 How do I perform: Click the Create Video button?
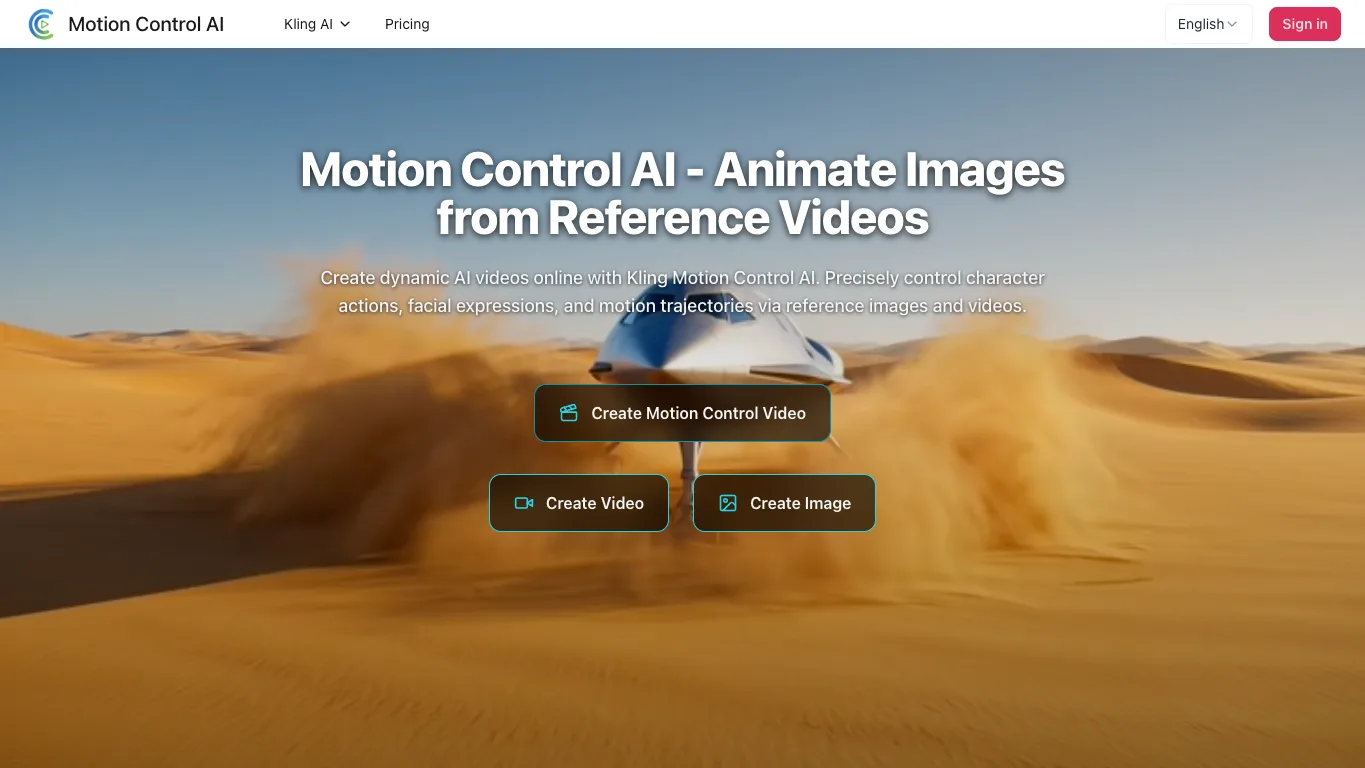[x=578, y=503]
